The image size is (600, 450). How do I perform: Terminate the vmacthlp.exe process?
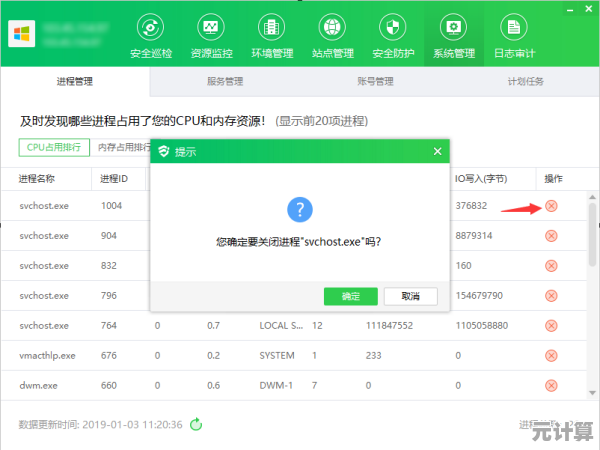tap(551, 356)
